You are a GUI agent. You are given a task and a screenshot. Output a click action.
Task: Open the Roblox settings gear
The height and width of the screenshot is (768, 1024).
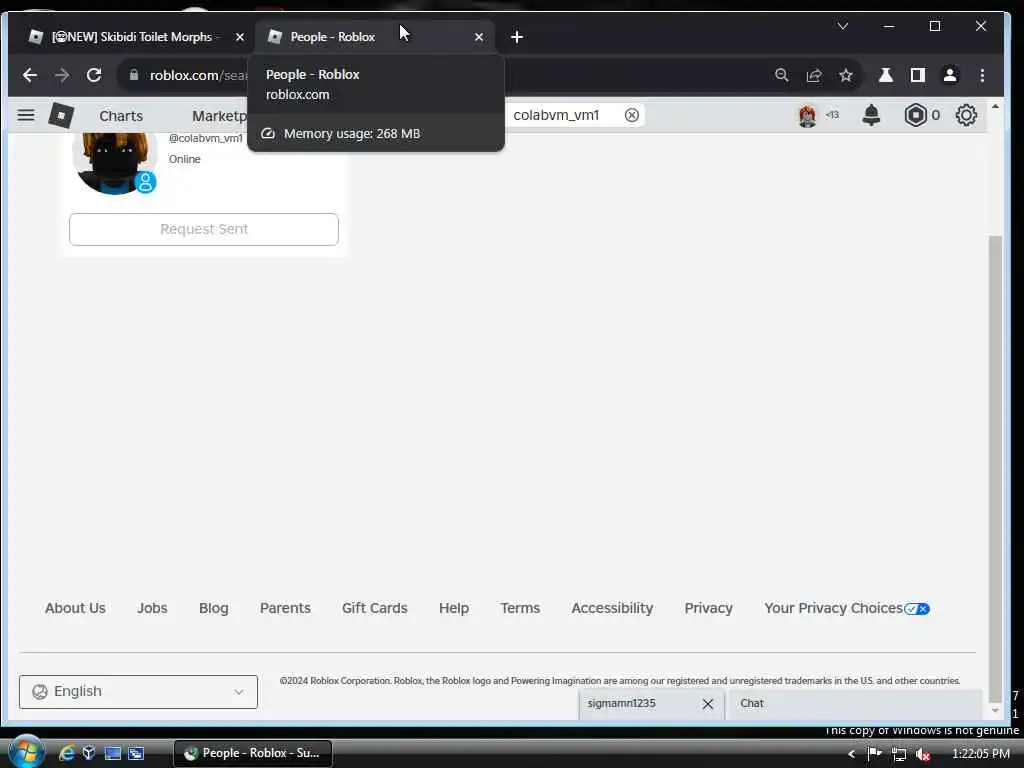tap(966, 116)
